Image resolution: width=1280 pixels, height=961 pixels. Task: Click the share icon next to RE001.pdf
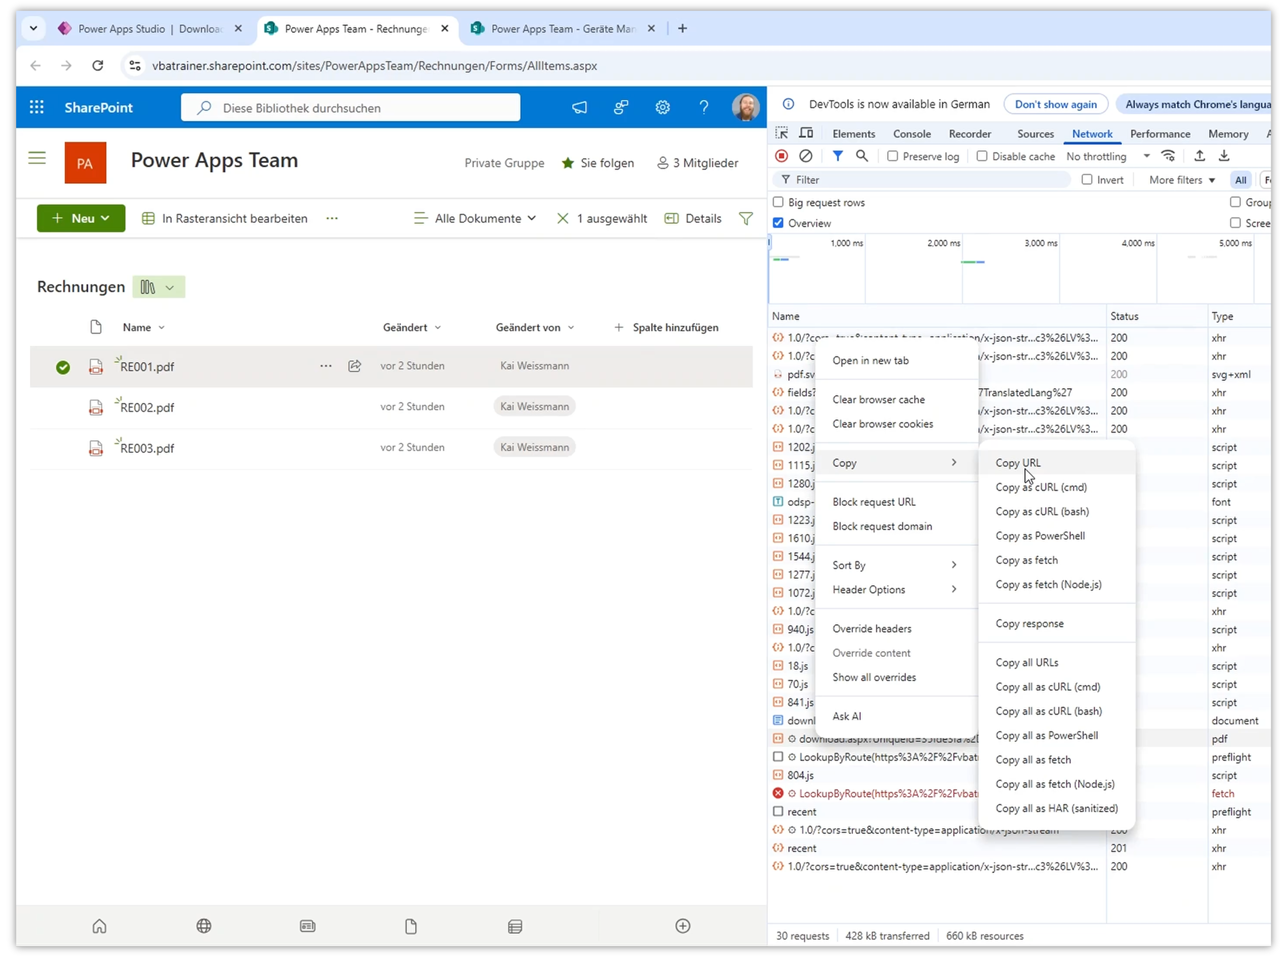click(354, 366)
